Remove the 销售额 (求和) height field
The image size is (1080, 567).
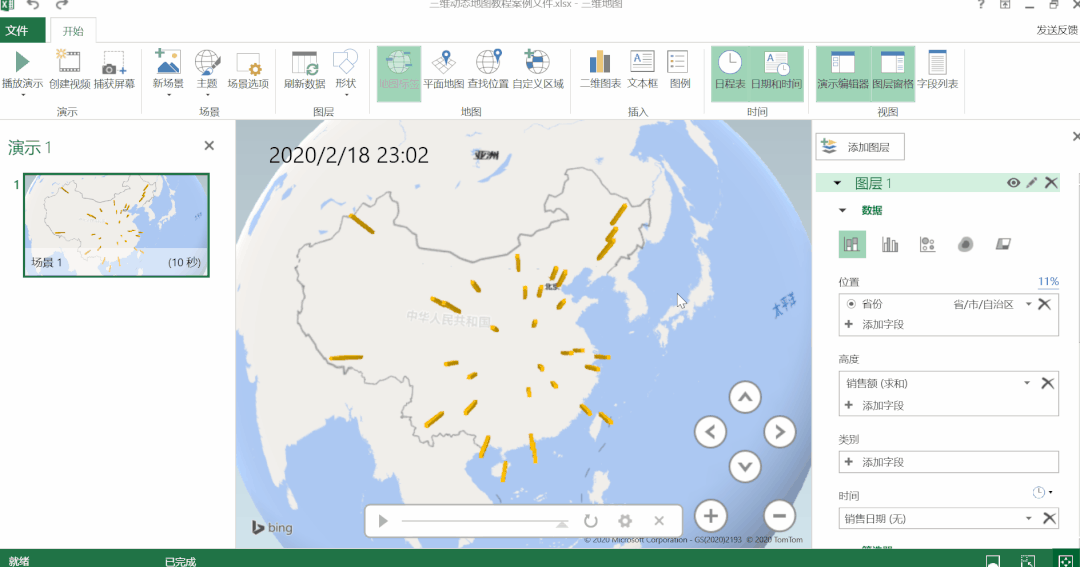click(1047, 383)
